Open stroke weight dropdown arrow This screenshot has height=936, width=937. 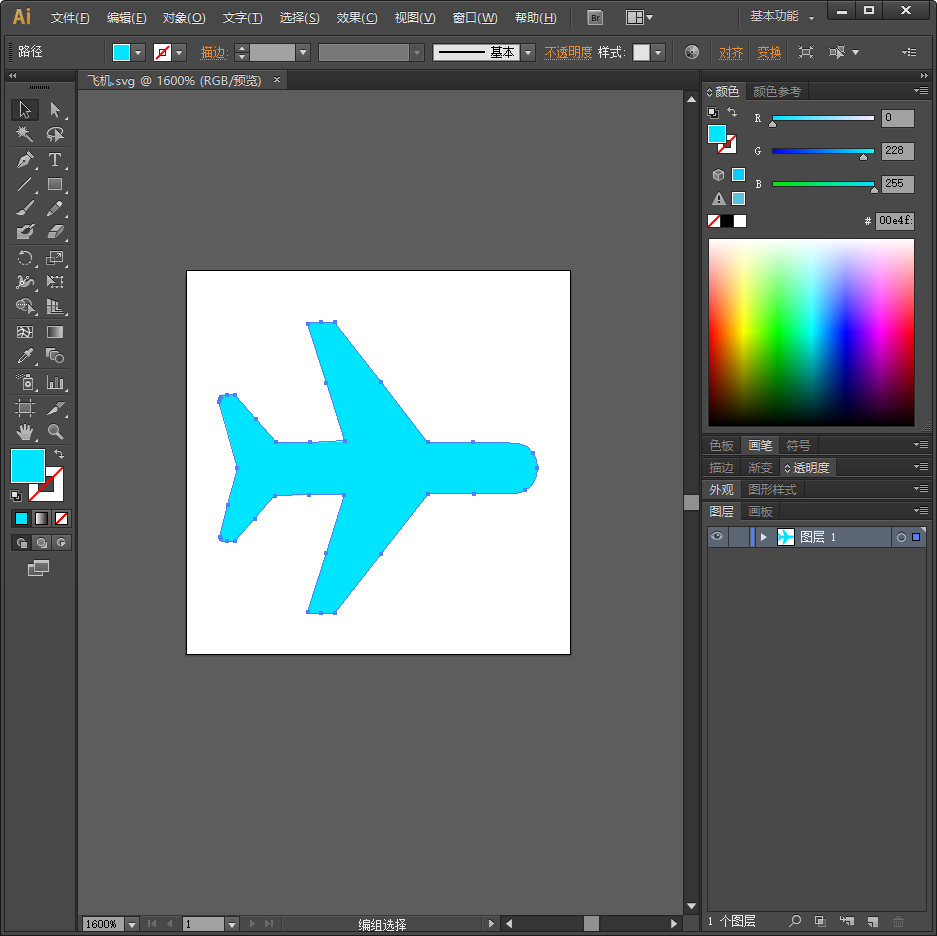click(x=303, y=53)
